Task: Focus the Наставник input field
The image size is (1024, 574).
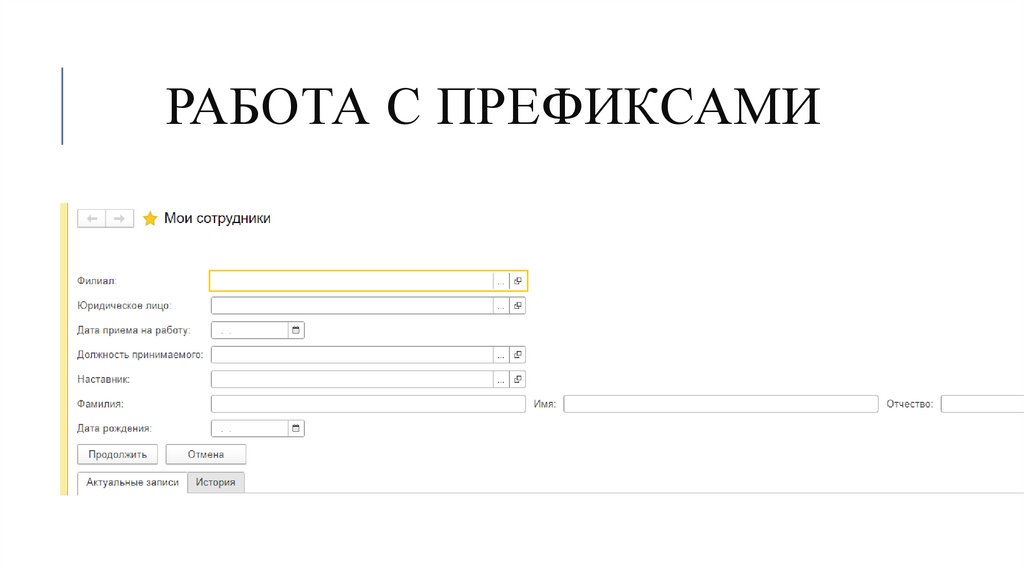Action: [x=352, y=379]
